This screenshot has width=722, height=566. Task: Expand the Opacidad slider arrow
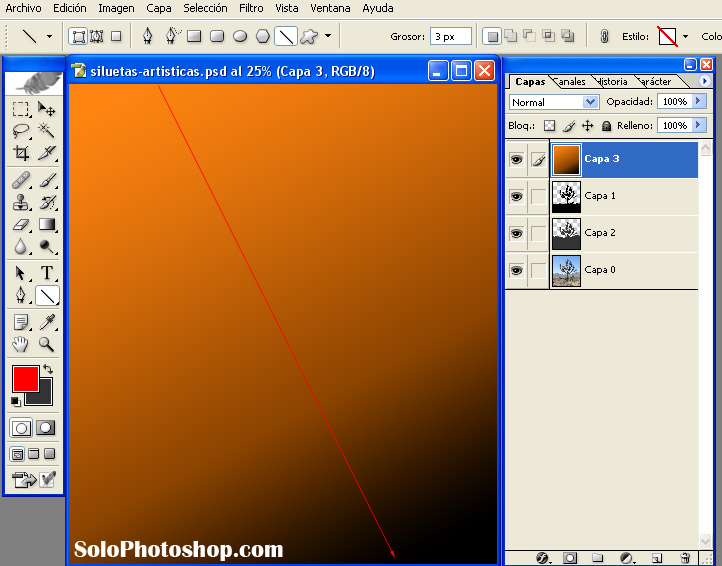698,102
